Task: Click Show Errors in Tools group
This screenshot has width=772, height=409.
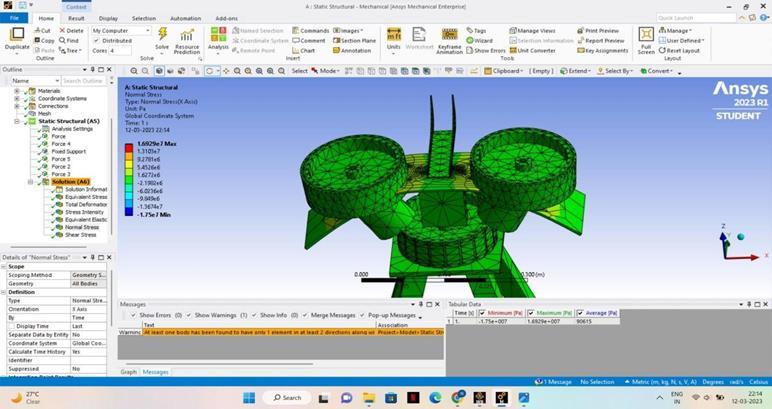Action: coord(486,50)
